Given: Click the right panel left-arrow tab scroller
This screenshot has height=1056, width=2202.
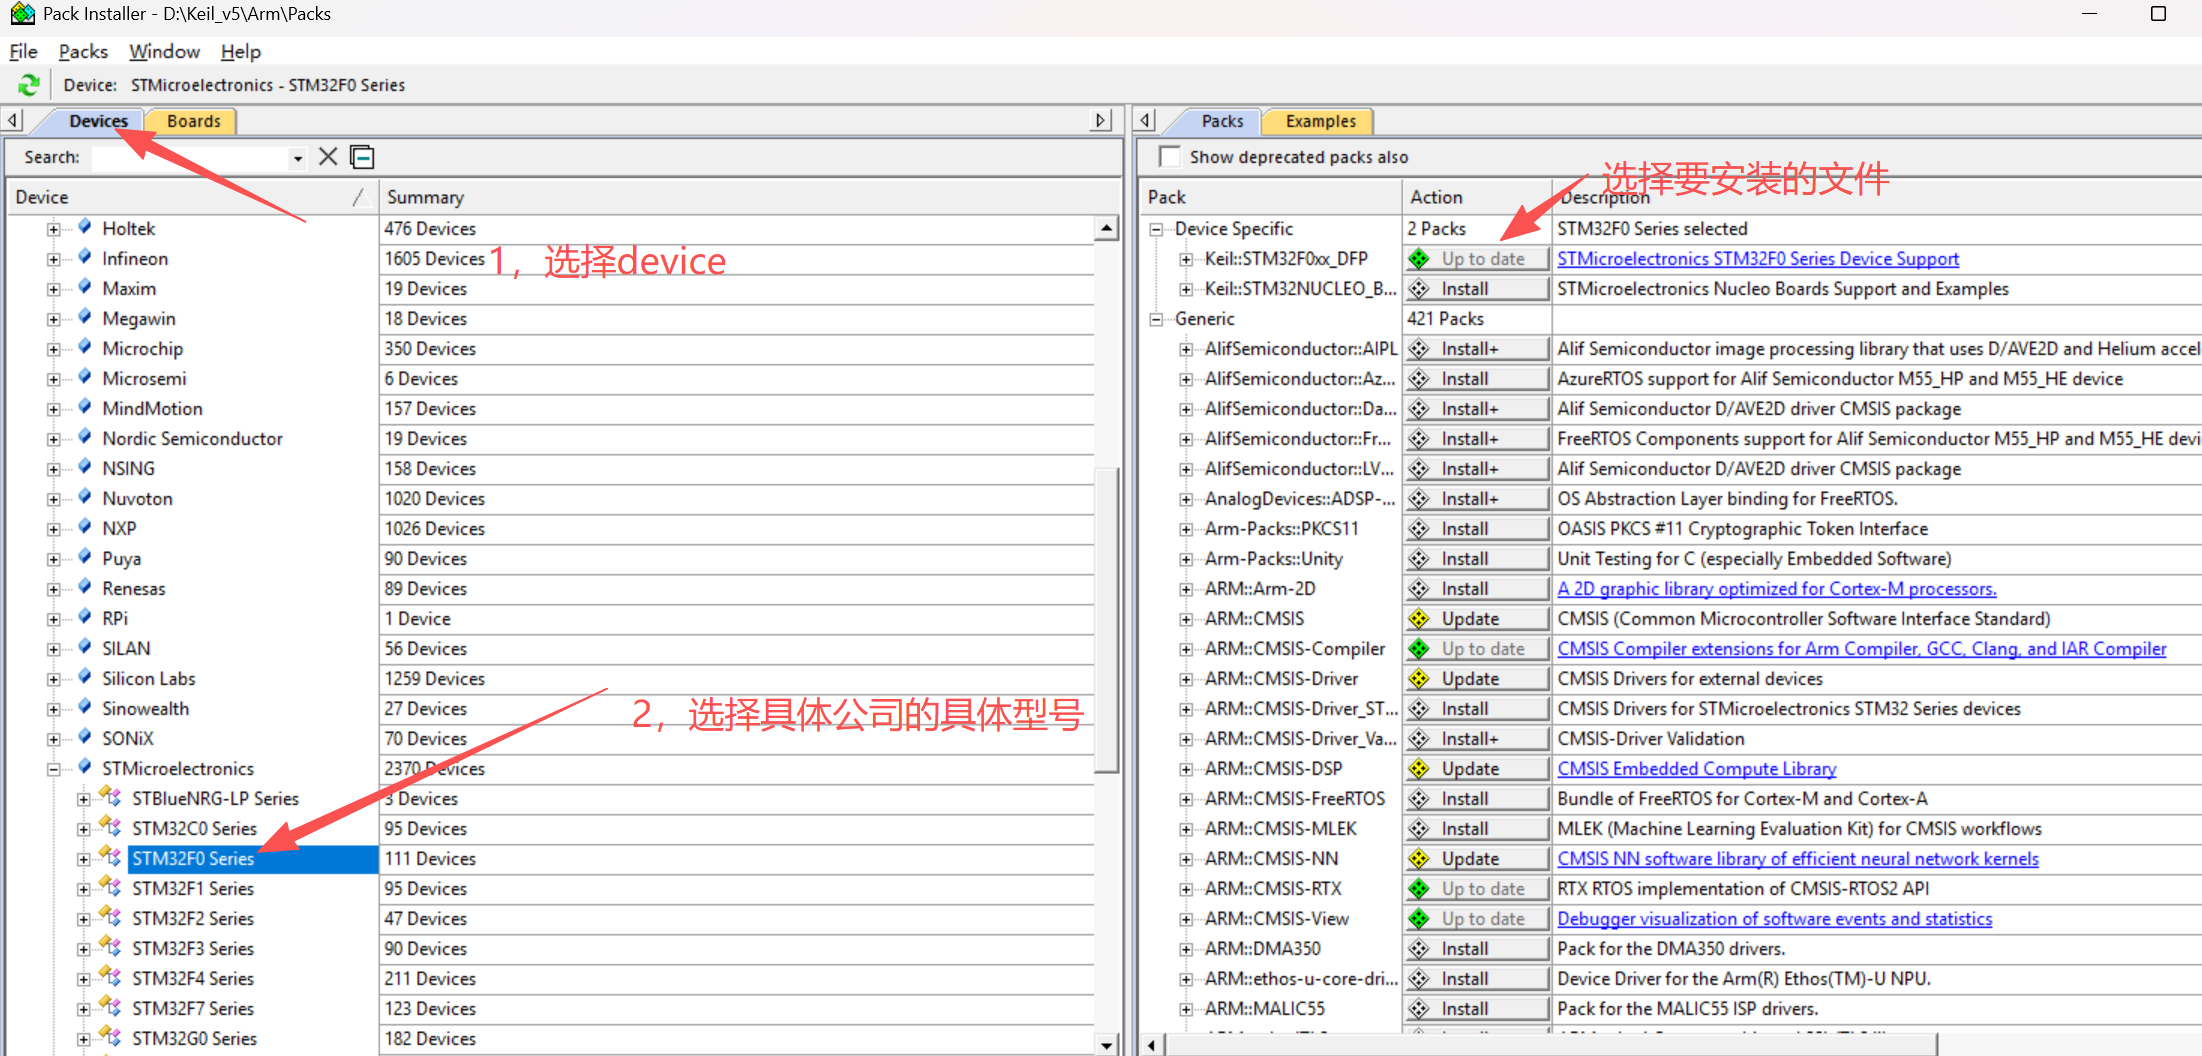Looking at the screenshot, I should (1146, 121).
